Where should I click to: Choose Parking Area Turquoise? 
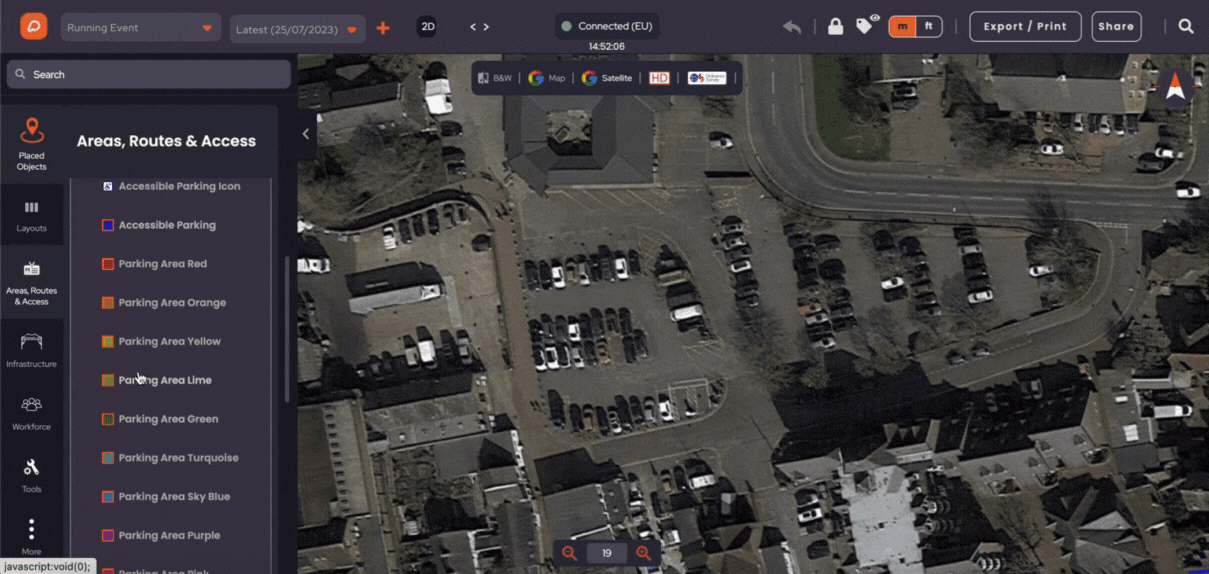pos(171,458)
